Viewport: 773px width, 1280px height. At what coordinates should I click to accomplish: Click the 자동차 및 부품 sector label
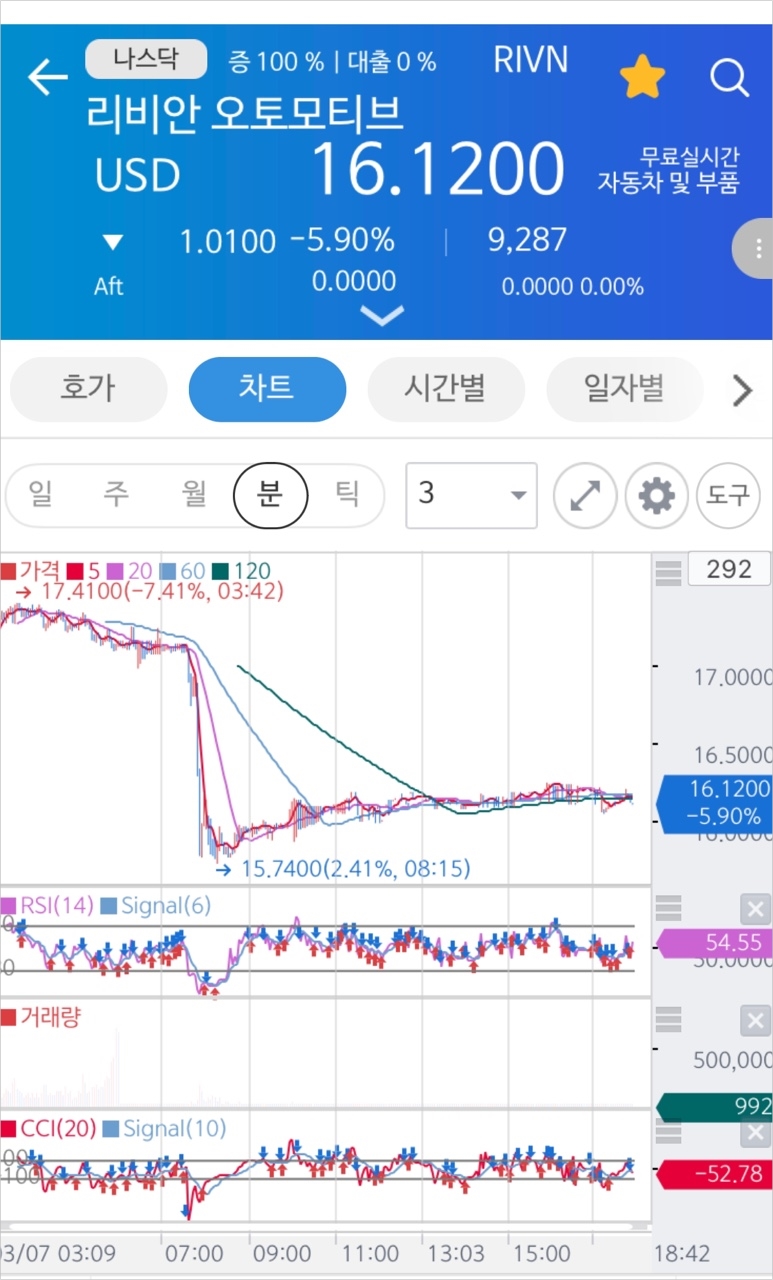pyautogui.click(x=668, y=183)
